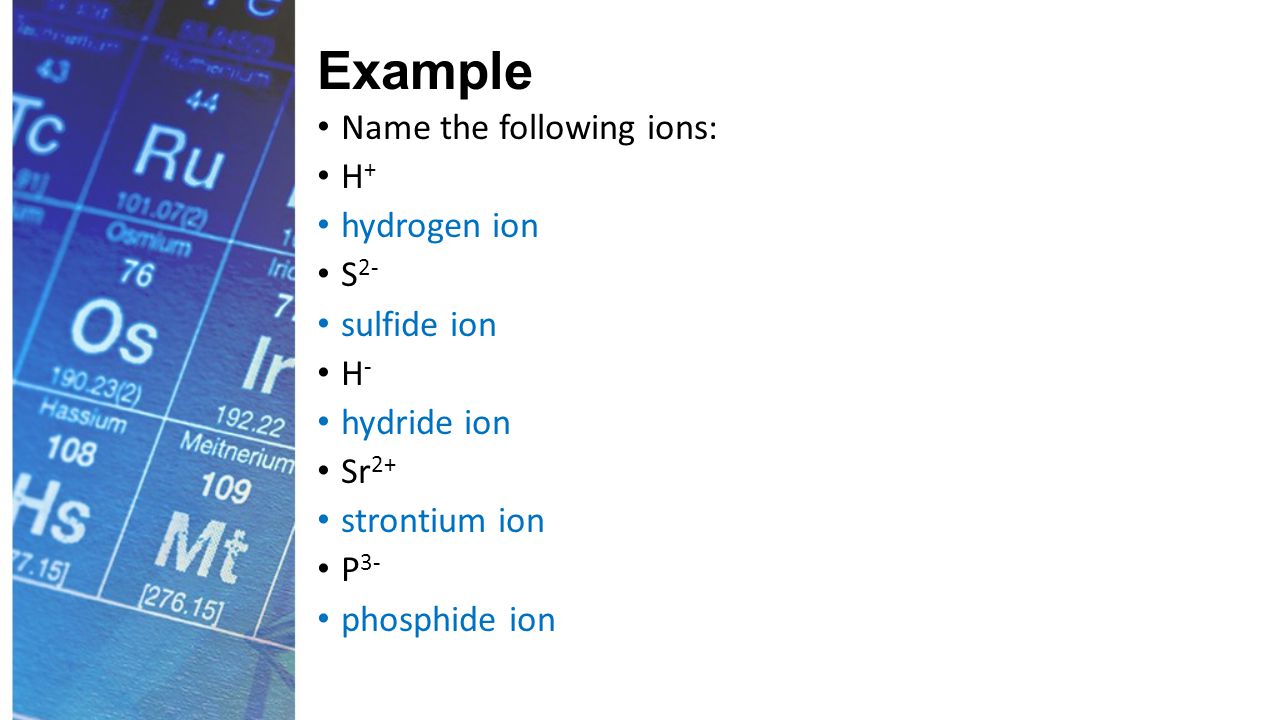The width and height of the screenshot is (1280, 720).
Task: Click the Sr2+ ion formula
Action: point(368,471)
